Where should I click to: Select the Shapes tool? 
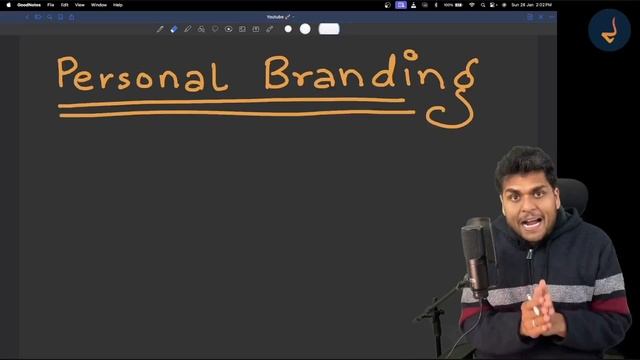point(201,29)
